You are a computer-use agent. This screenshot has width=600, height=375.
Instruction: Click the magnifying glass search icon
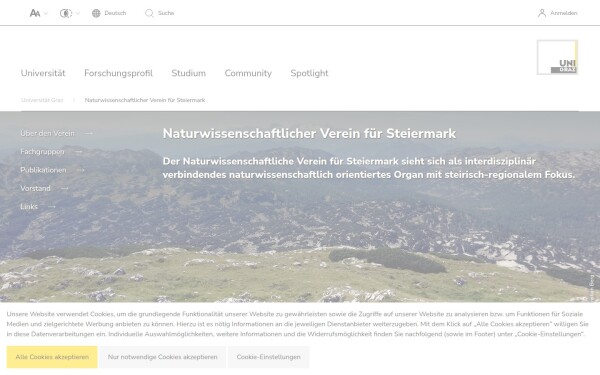[x=149, y=13]
